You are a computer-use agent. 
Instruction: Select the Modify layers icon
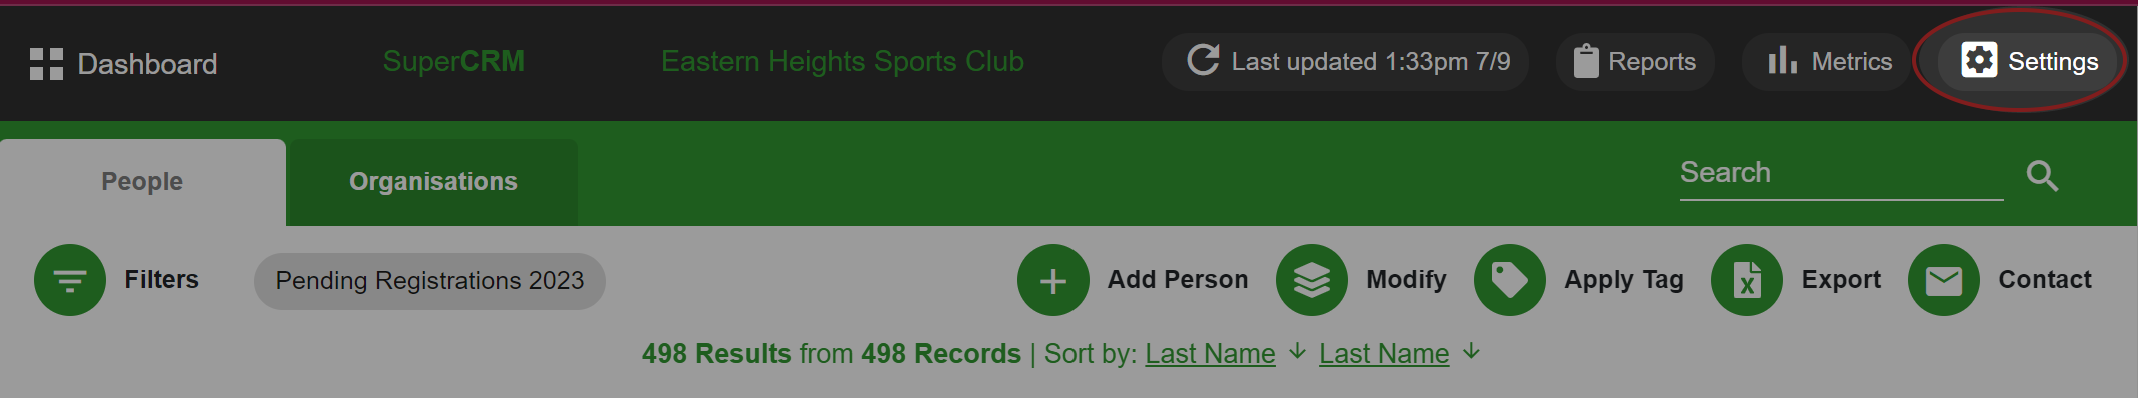tap(1312, 280)
